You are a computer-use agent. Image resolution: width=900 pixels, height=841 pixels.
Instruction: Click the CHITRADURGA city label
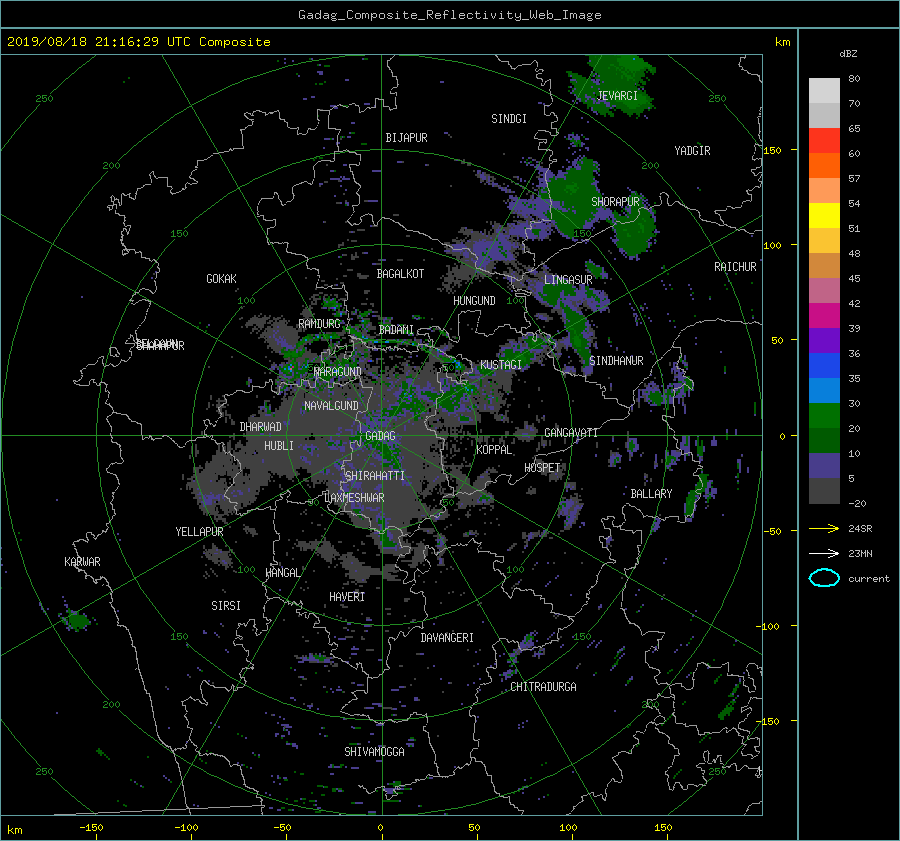coord(543,687)
